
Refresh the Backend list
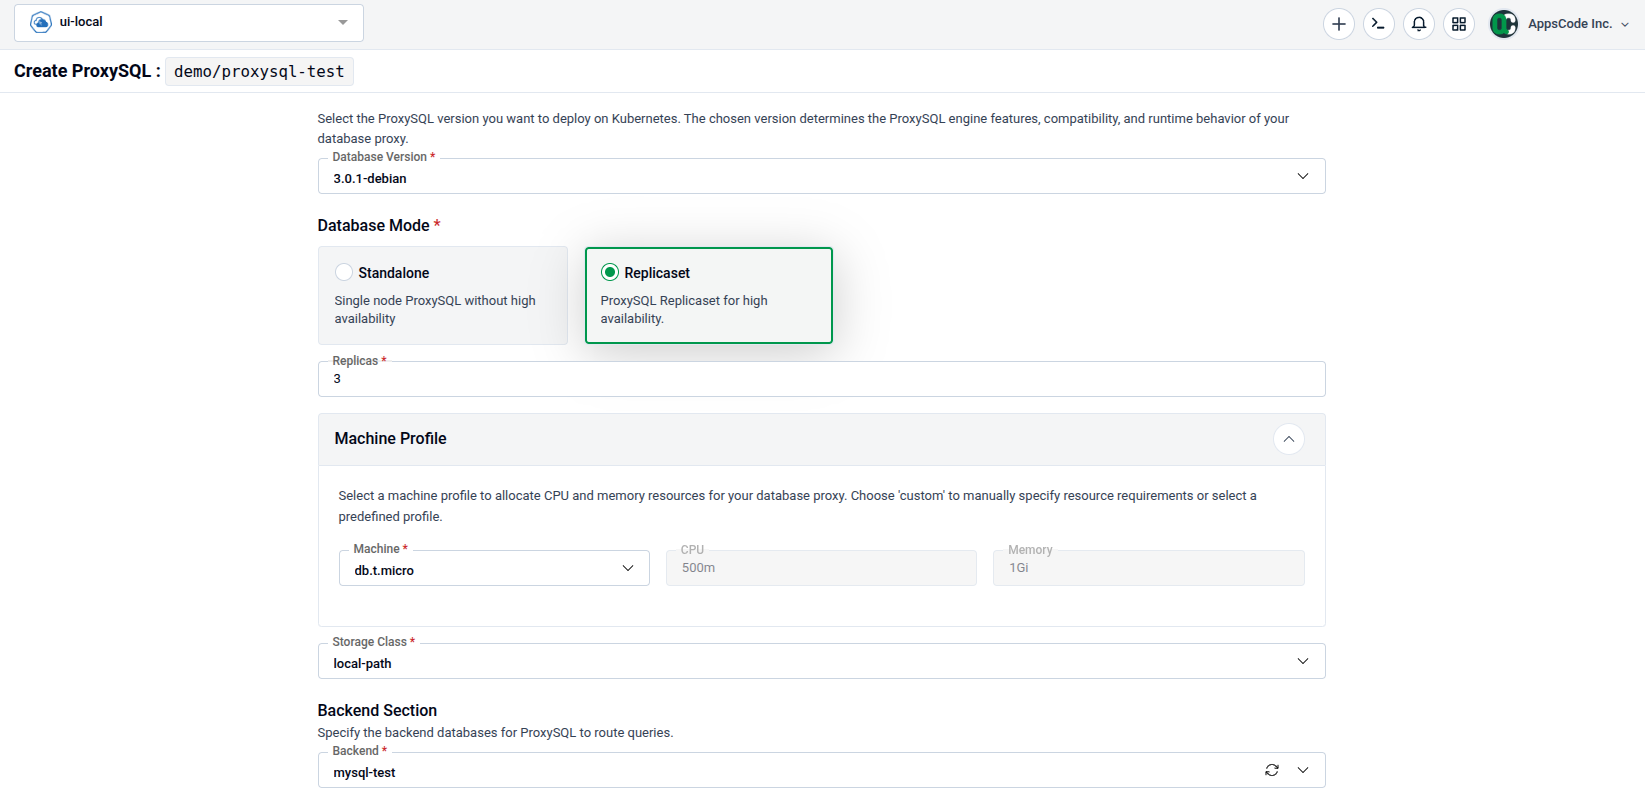click(1272, 770)
